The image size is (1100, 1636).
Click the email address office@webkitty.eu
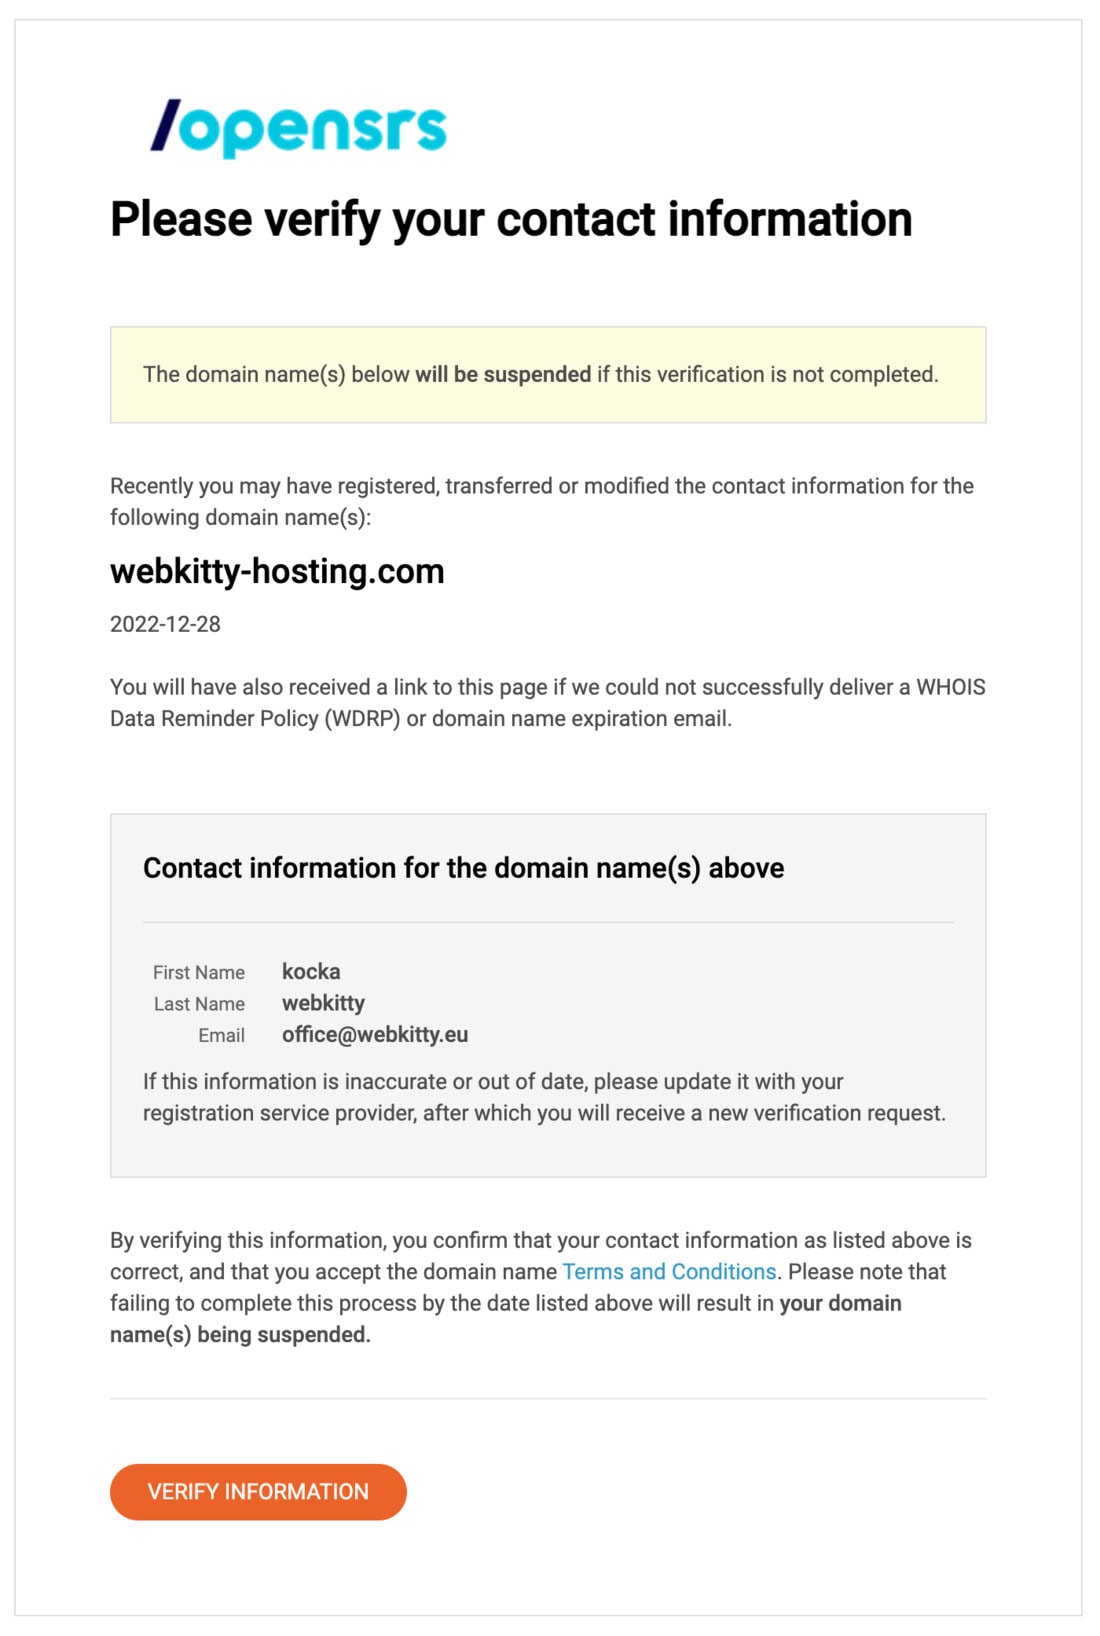(375, 1034)
